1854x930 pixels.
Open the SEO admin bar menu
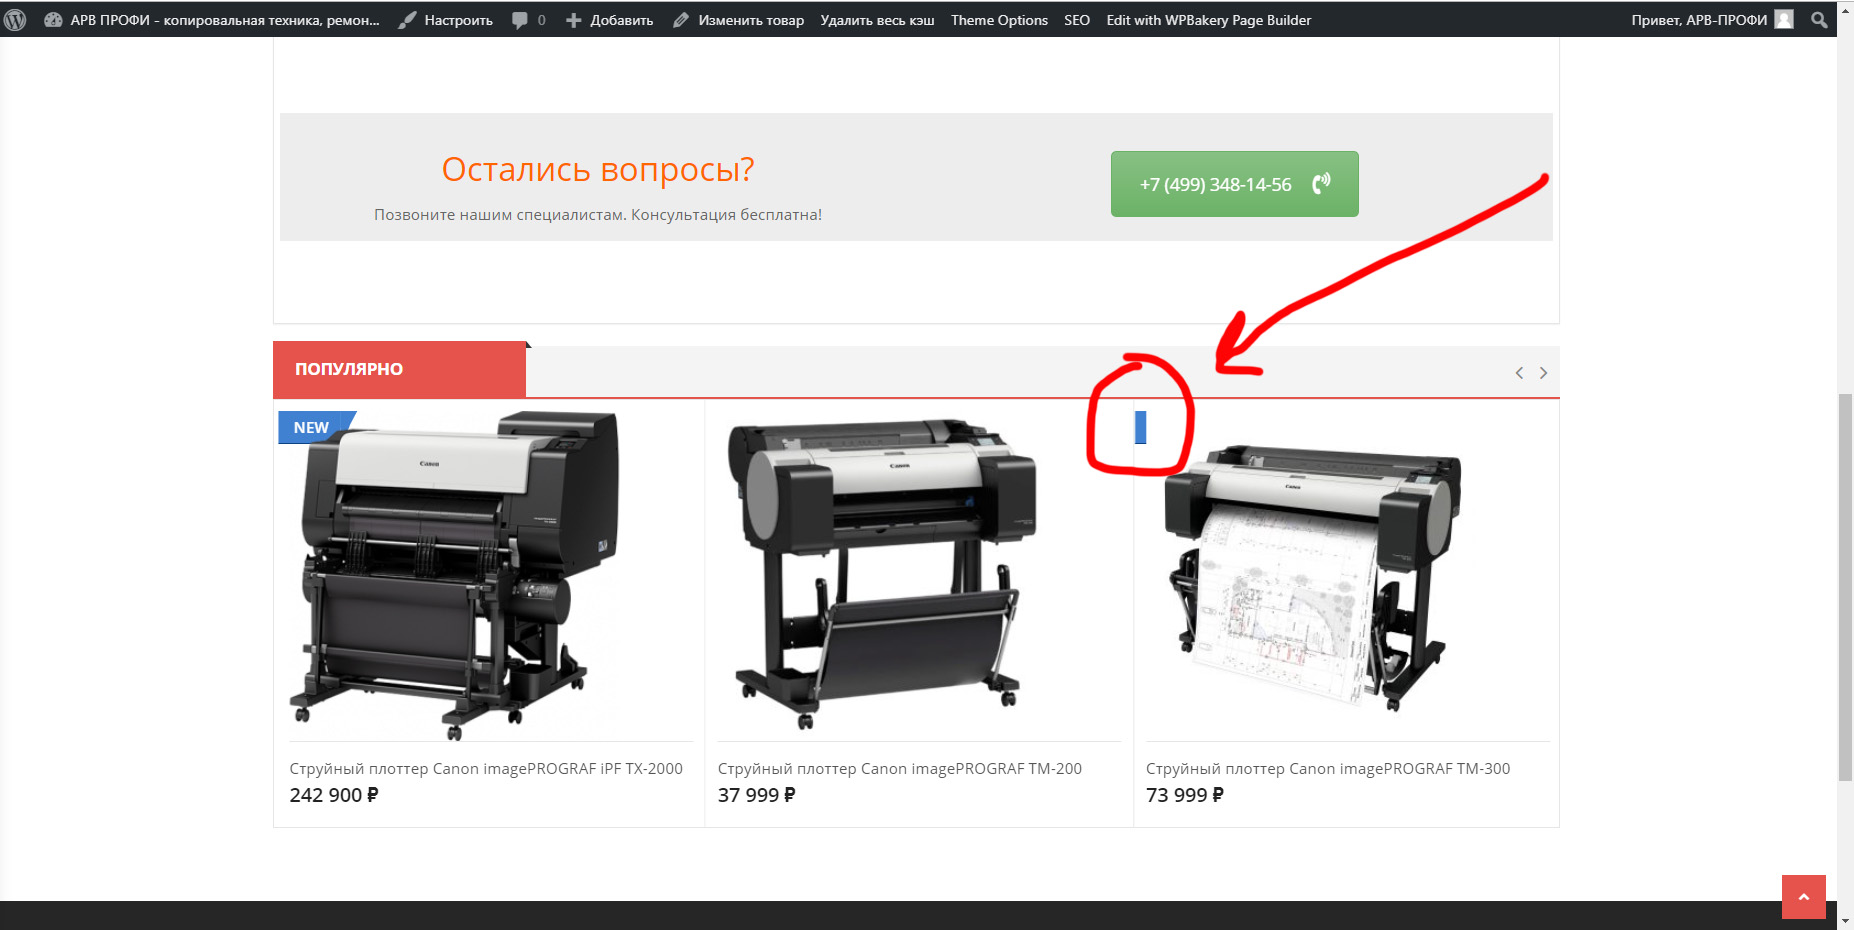click(x=1077, y=20)
